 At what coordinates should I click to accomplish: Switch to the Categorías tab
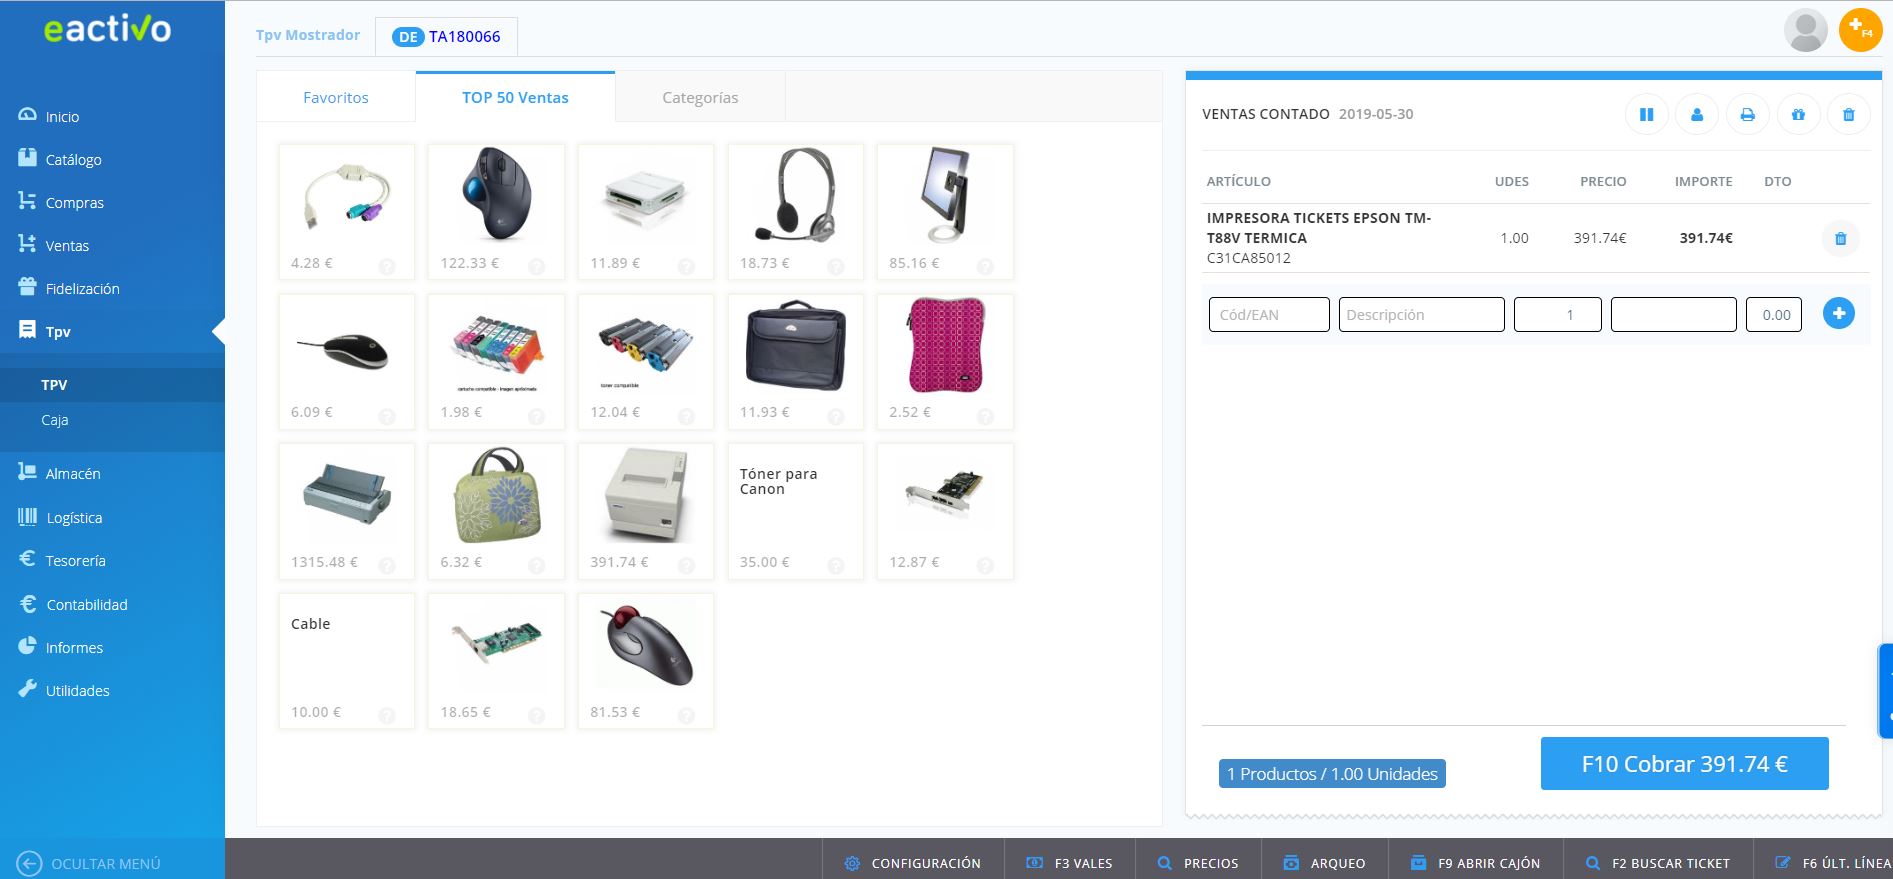click(x=700, y=97)
